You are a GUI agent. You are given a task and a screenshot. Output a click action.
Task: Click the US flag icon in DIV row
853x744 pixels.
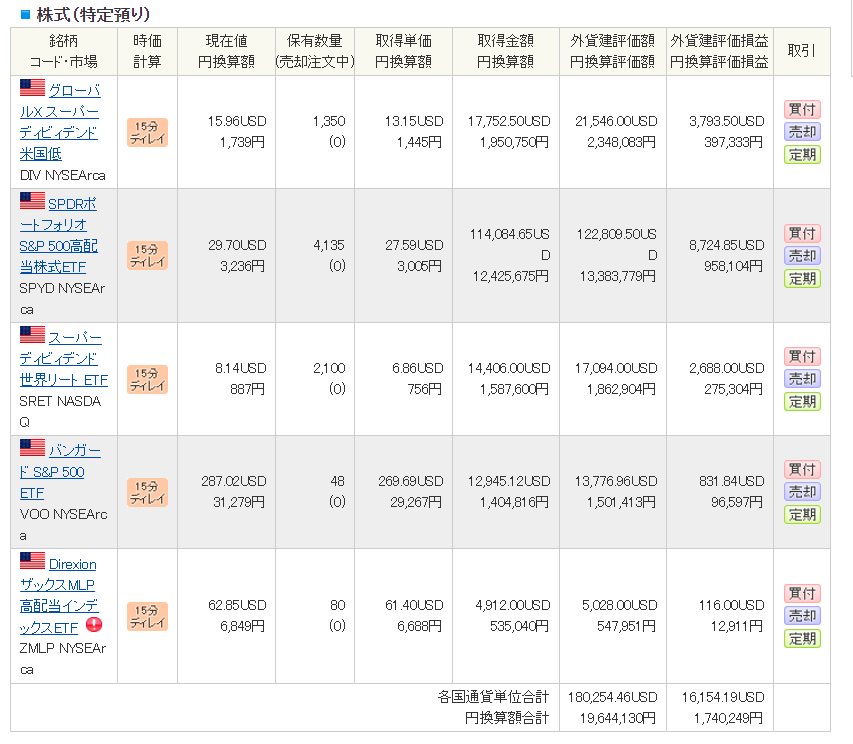pos(32,88)
